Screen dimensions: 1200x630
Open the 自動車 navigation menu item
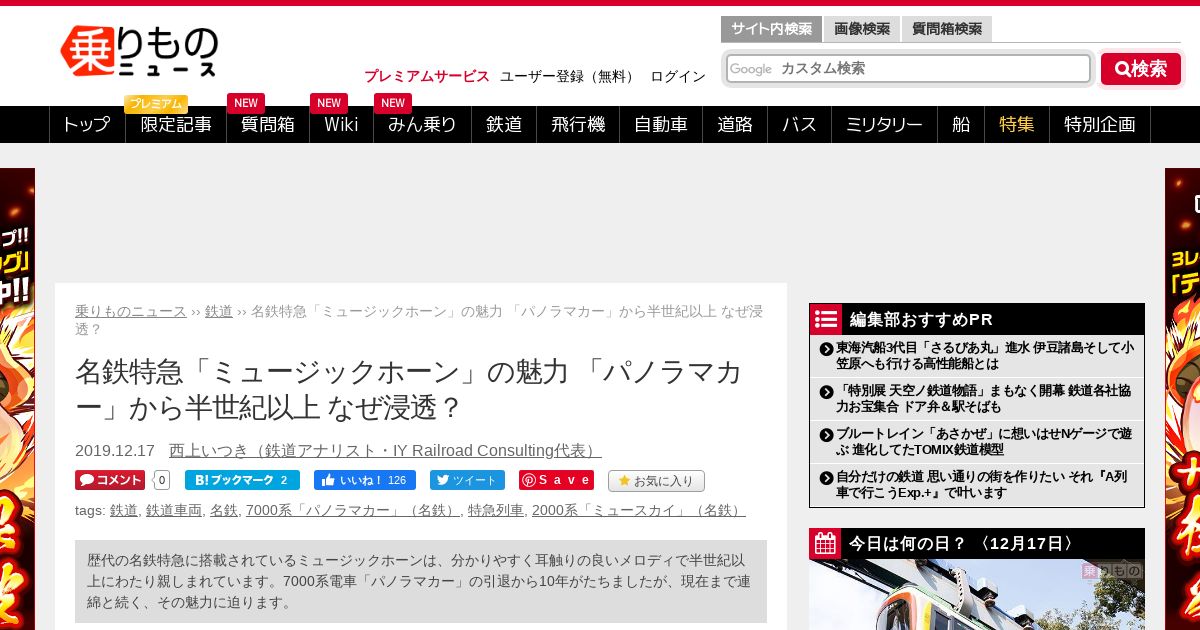point(661,125)
